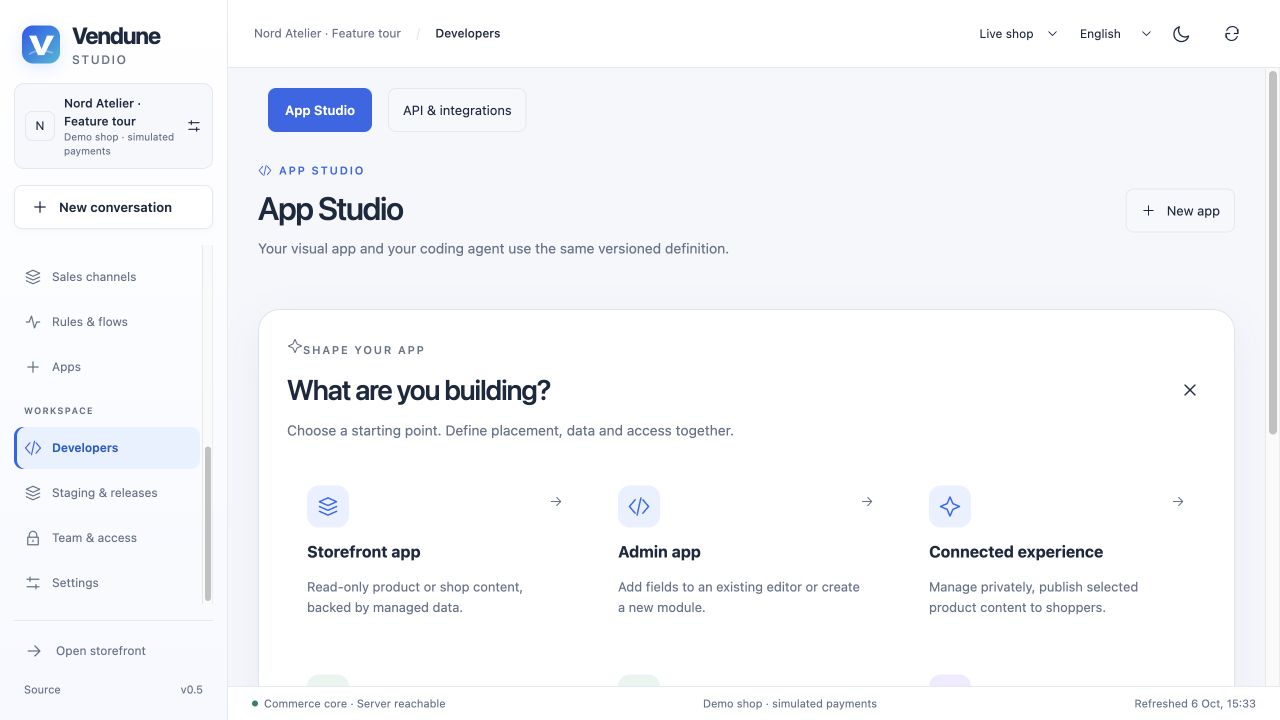1280x720 pixels.
Task: Click the v0.5 version label
Action: point(191,690)
